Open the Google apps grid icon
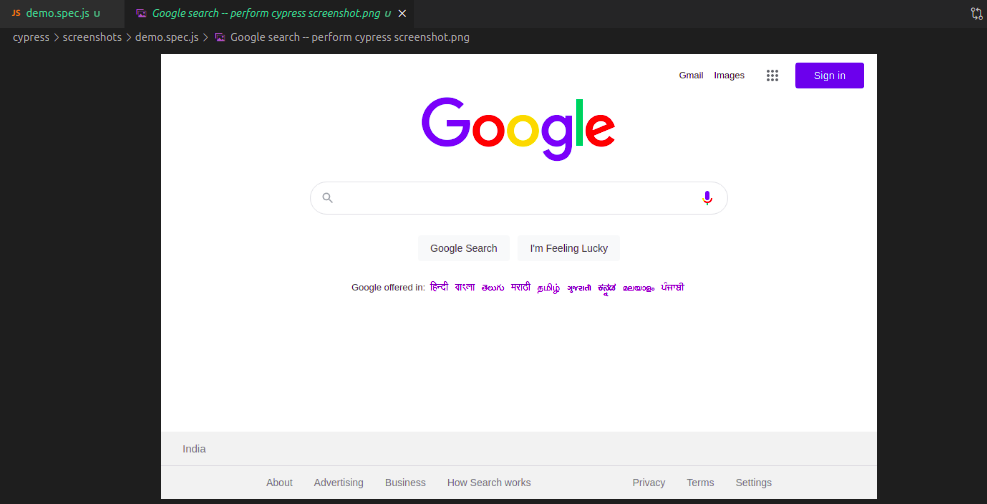987x504 pixels. tap(772, 76)
